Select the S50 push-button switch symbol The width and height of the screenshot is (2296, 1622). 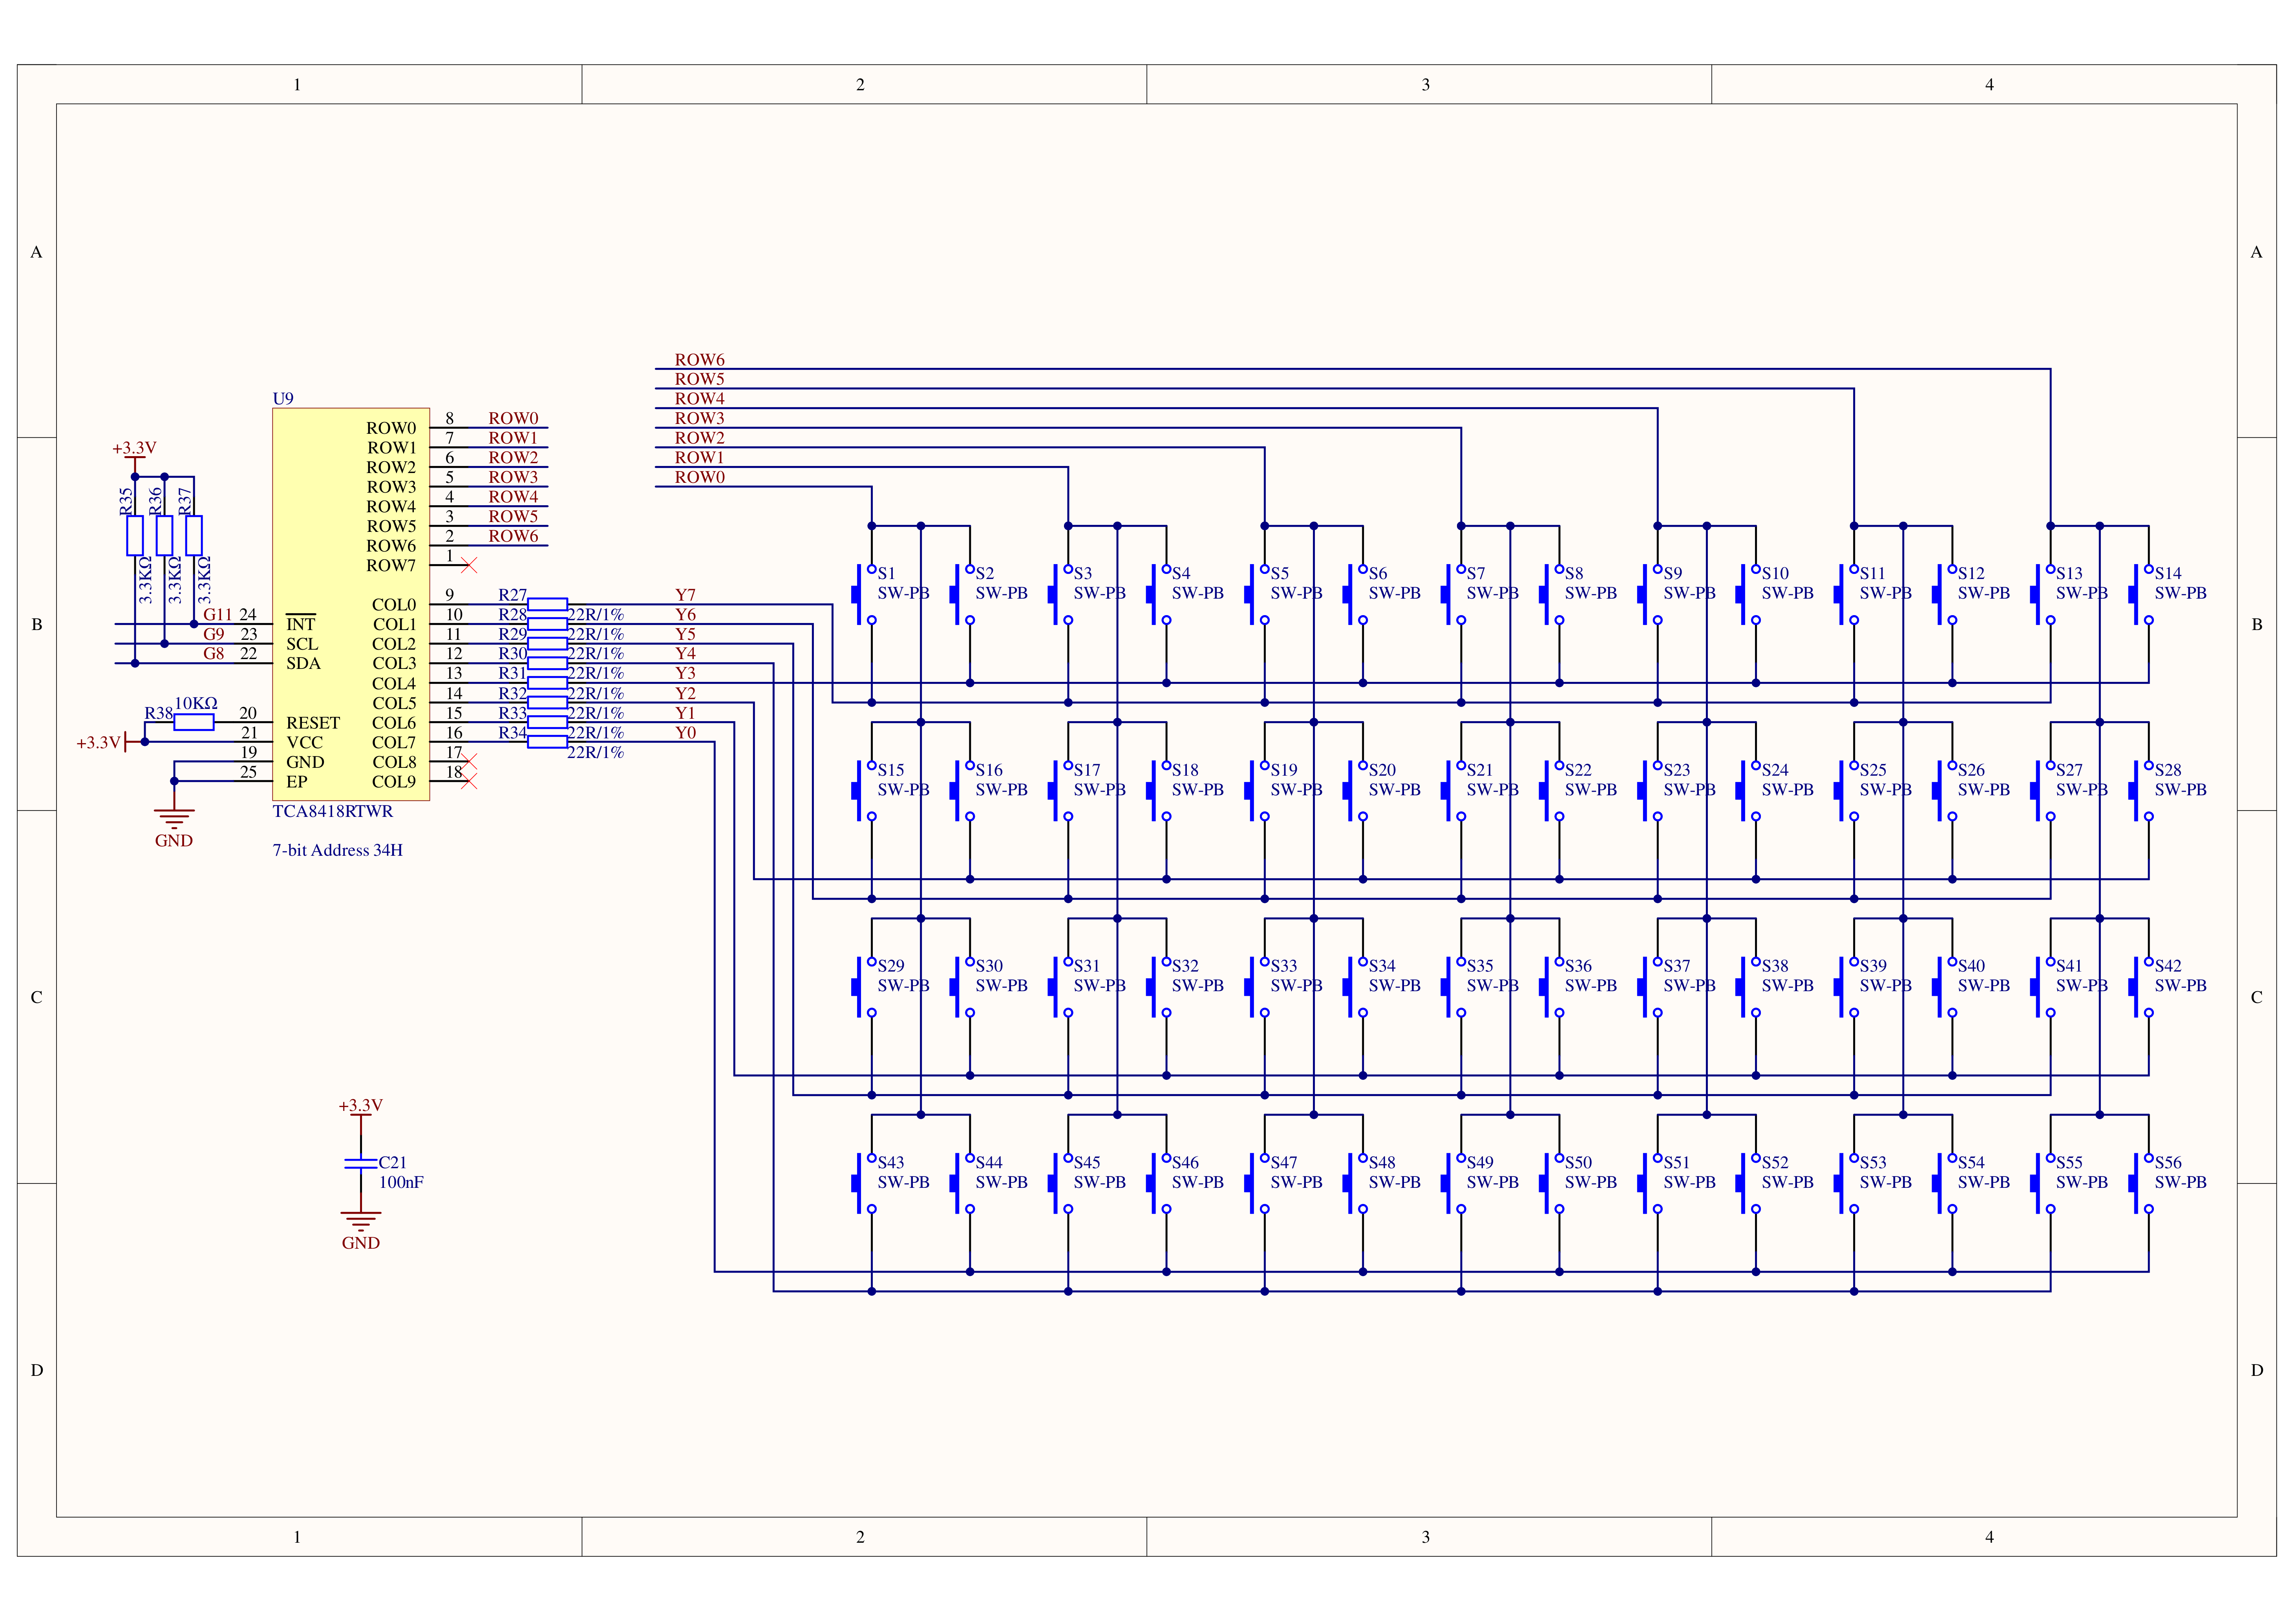tap(1552, 1183)
